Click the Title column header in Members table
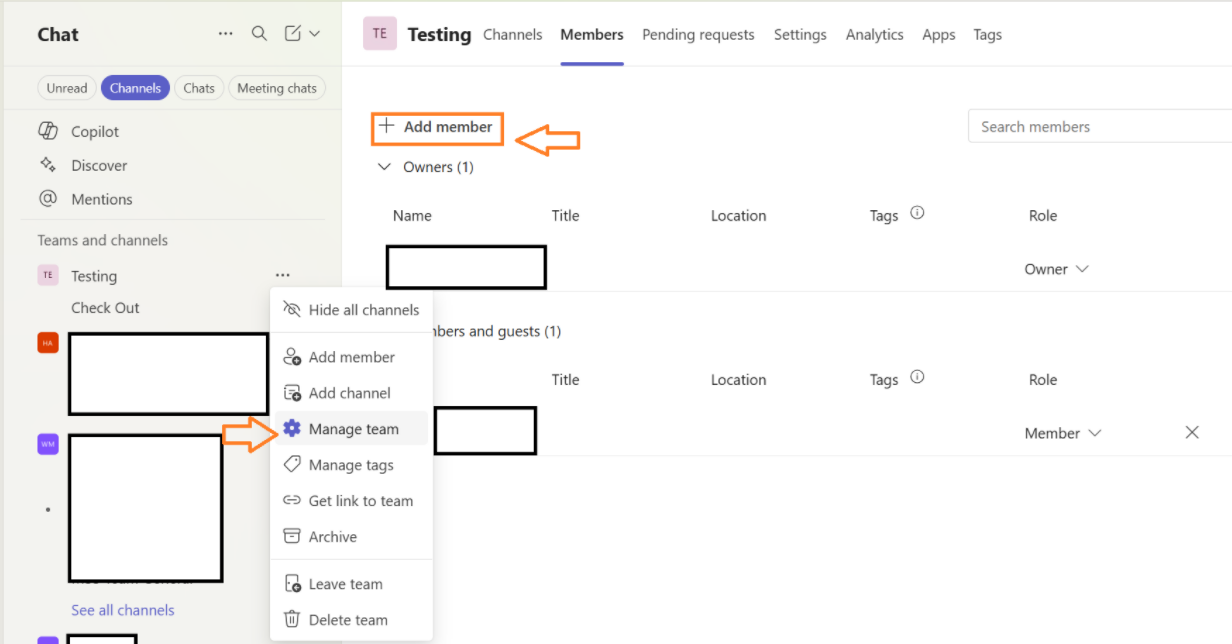1232x644 pixels. tap(565, 380)
